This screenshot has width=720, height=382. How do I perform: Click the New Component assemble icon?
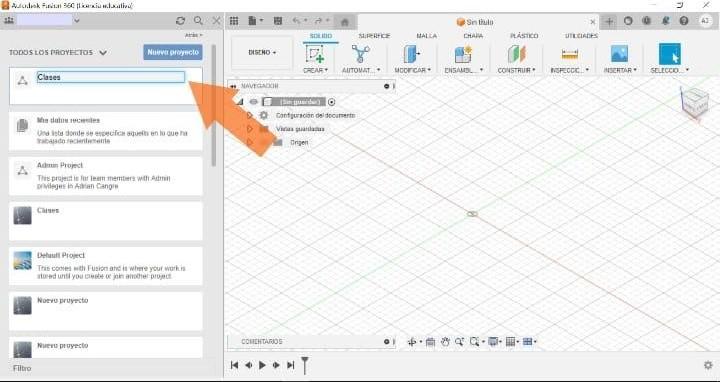(463, 54)
